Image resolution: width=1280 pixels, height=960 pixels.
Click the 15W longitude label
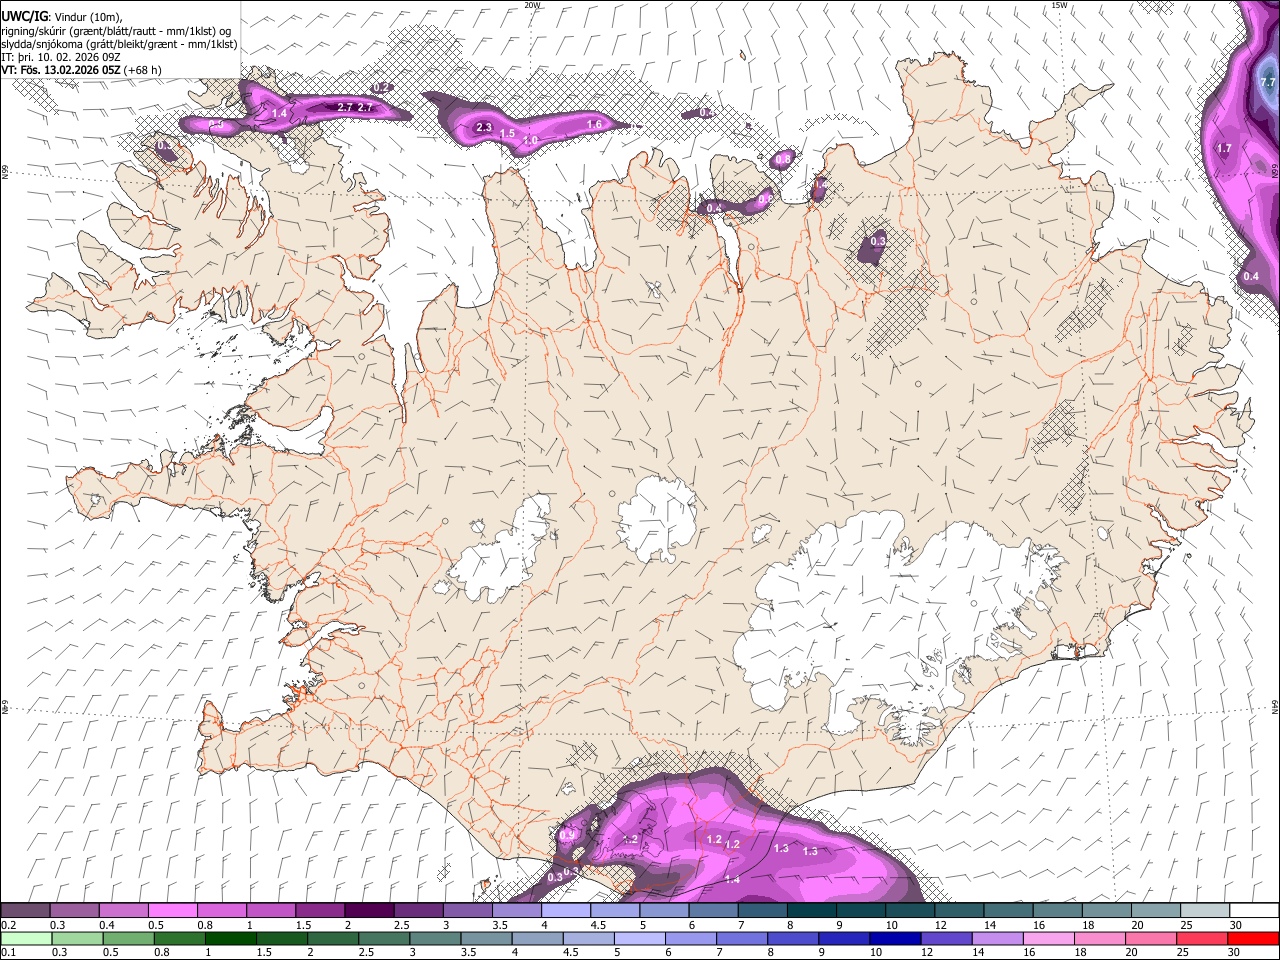pyautogui.click(x=1060, y=5)
